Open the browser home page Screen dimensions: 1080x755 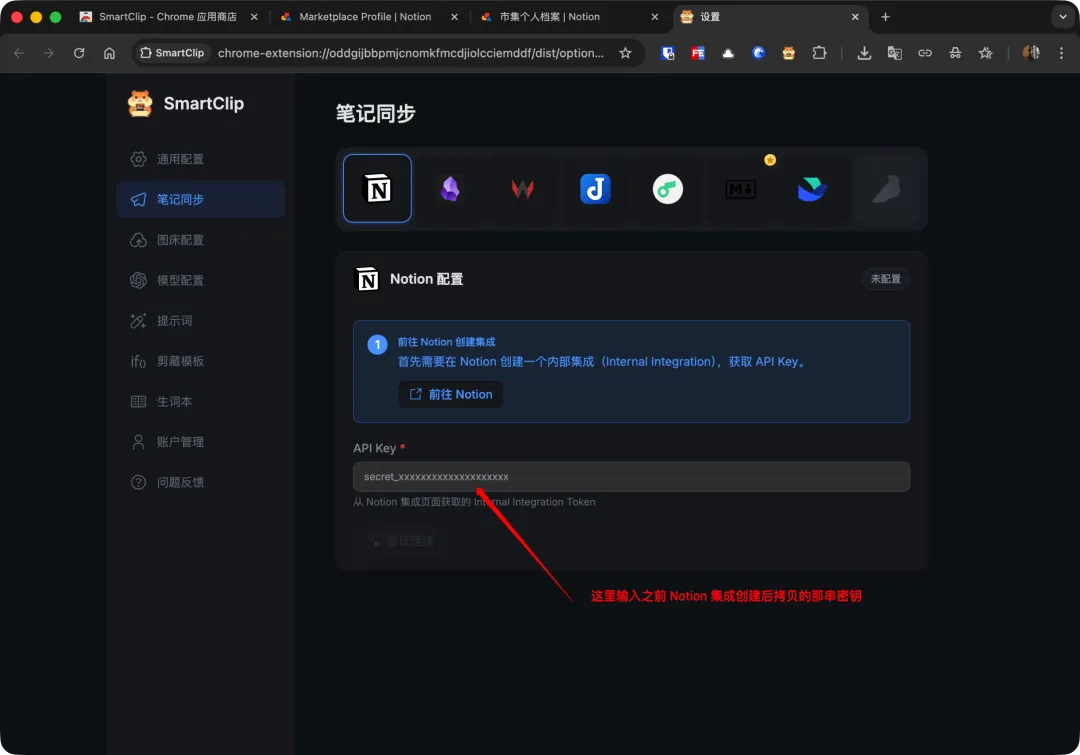coord(110,53)
